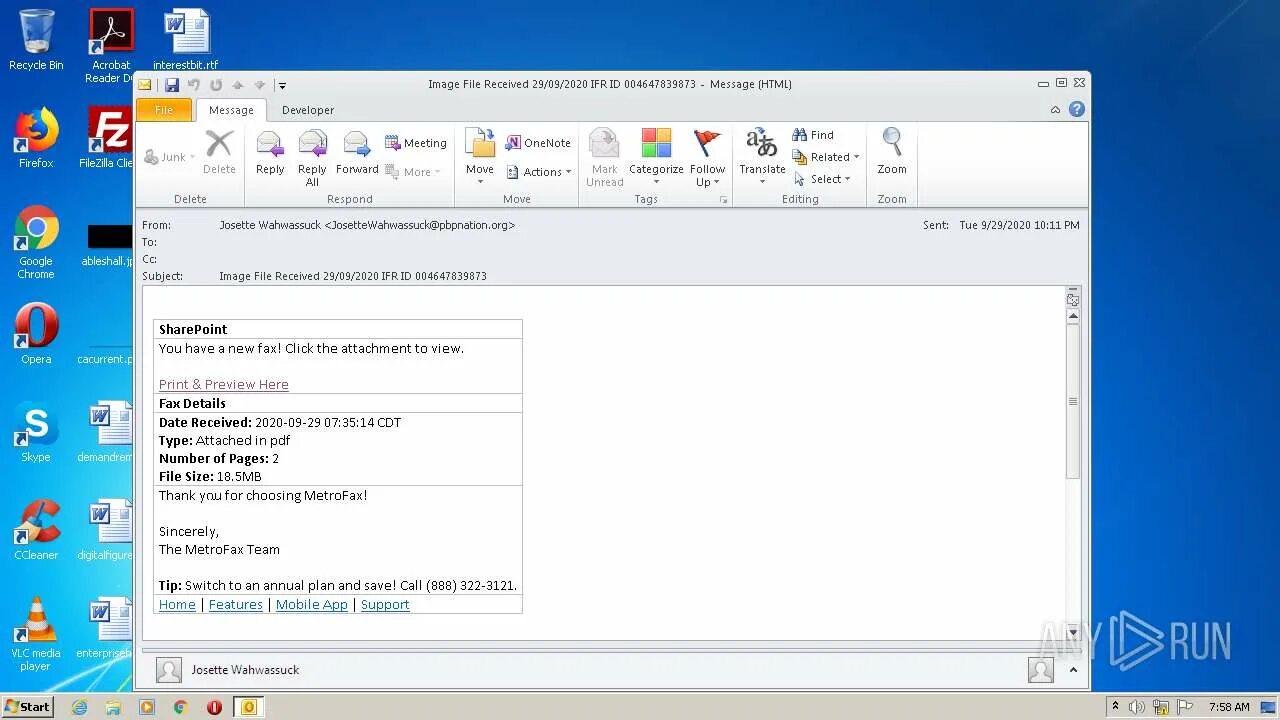Click the Save icon in Quick Access Toolbar
1280x720 pixels.
point(172,85)
